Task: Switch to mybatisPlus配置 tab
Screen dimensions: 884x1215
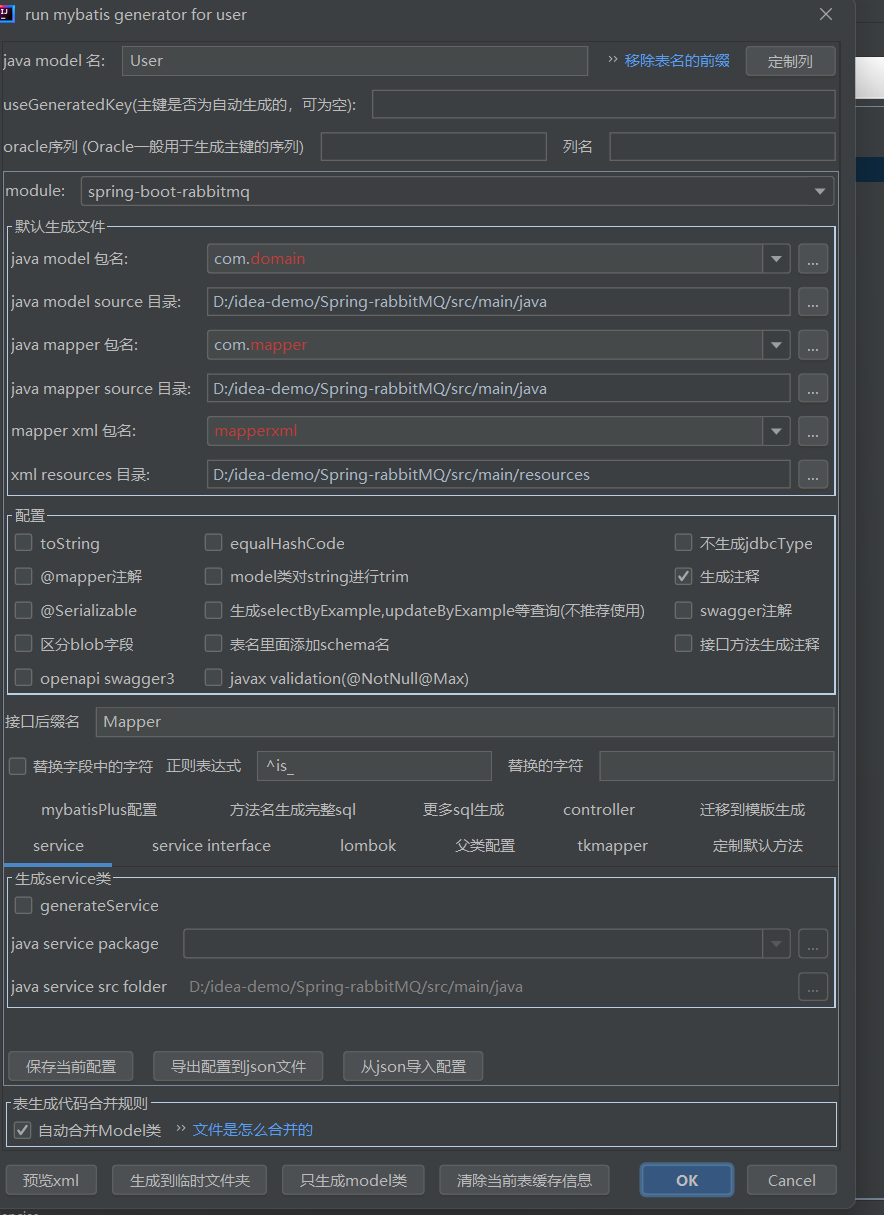Action: click(x=99, y=809)
